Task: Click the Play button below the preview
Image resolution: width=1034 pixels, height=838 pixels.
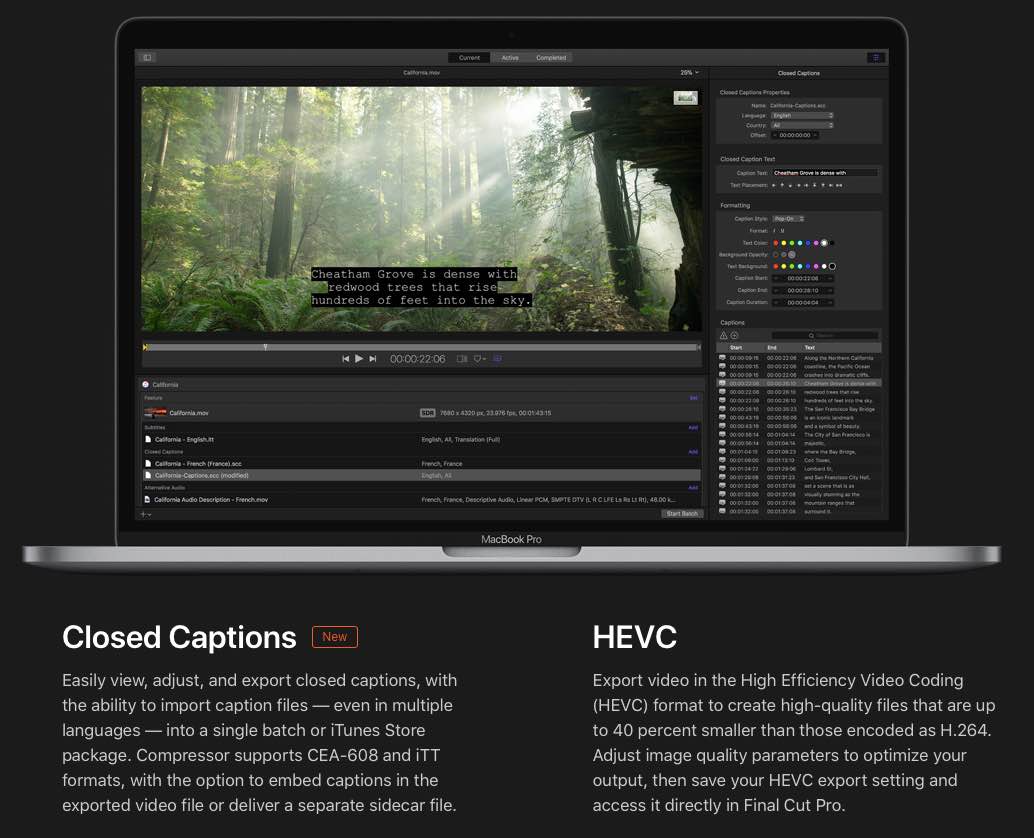Action: 359,359
